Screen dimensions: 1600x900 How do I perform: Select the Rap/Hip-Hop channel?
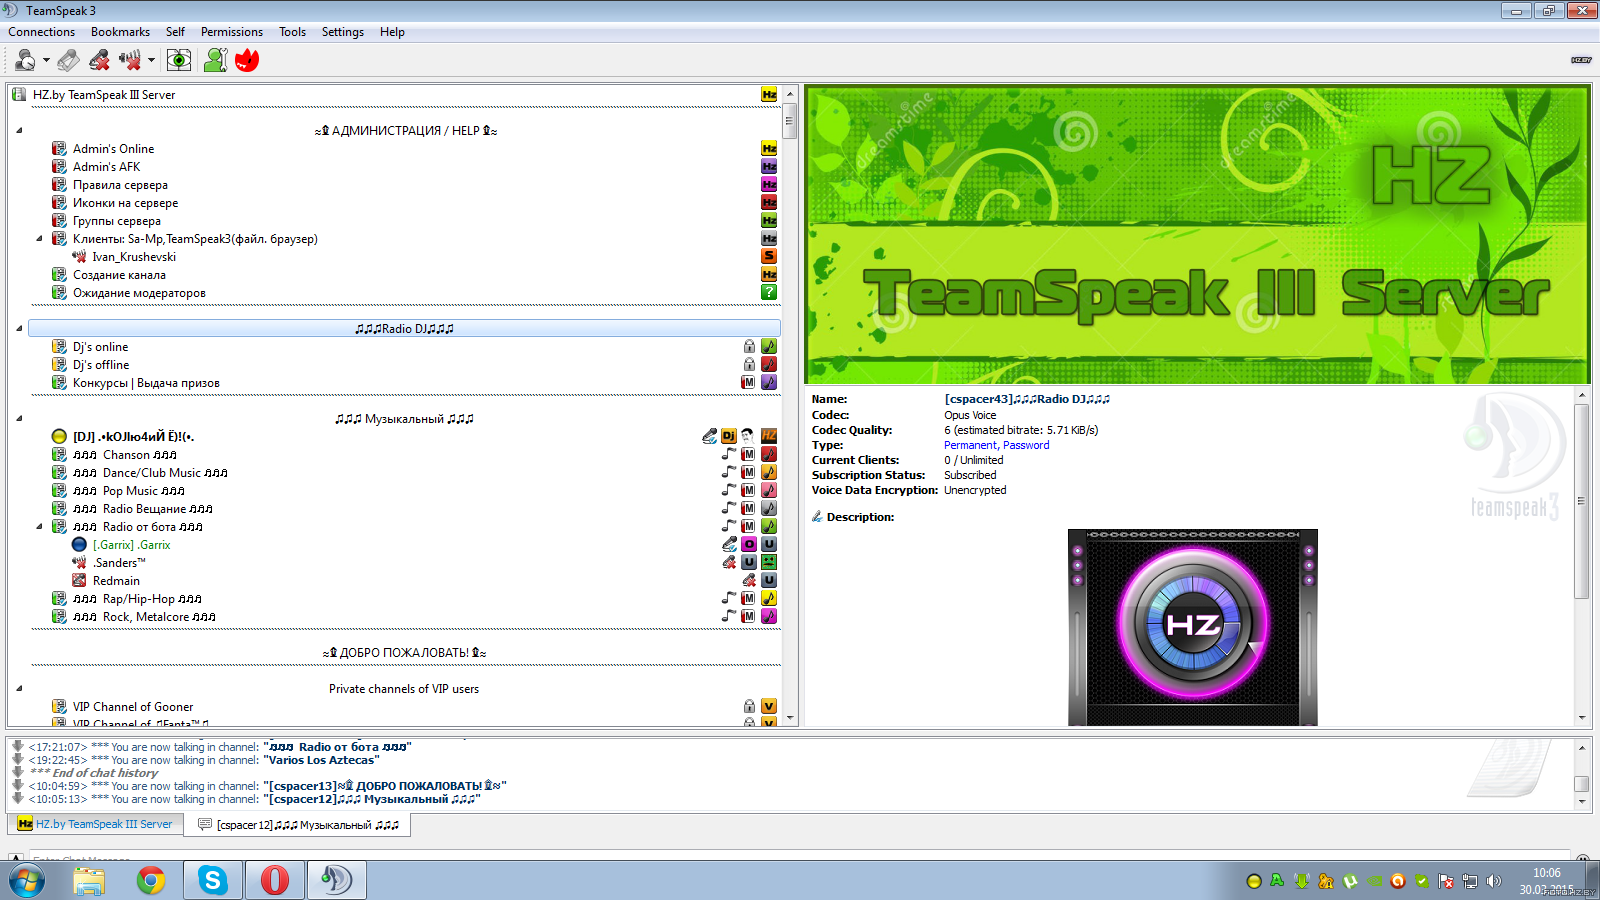click(x=137, y=599)
